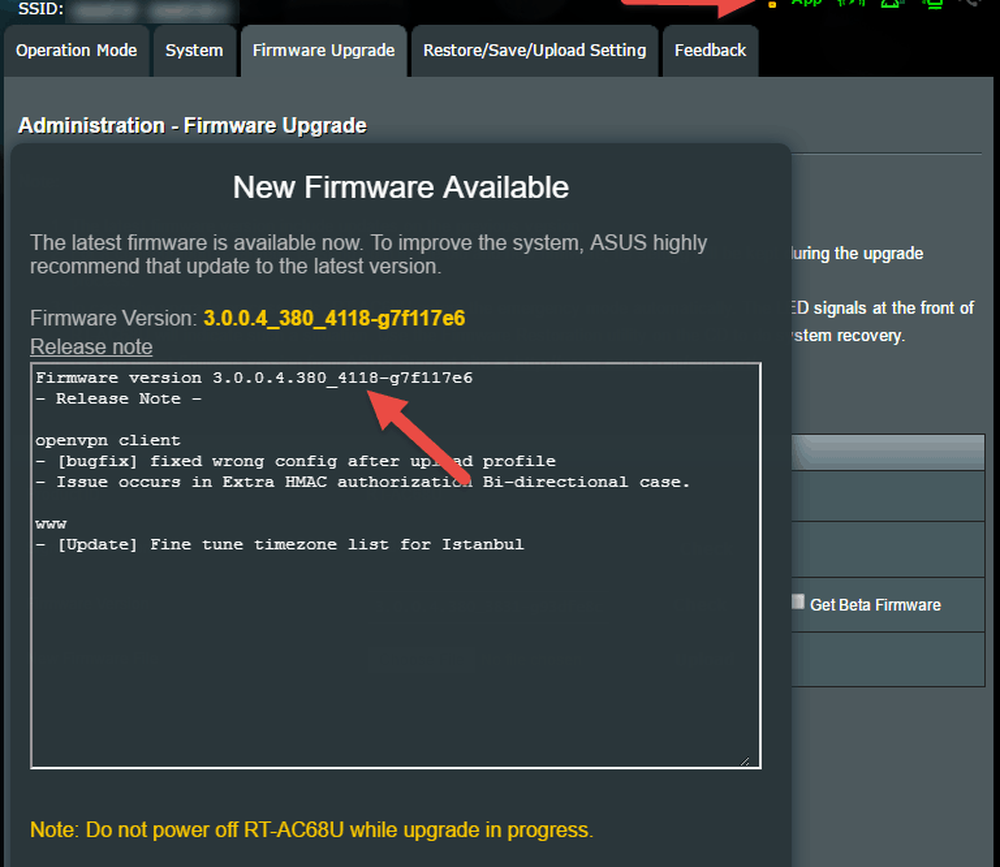1000x867 pixels.
Task: Click the yellow firmware notification icon
Action: point(771,4)
